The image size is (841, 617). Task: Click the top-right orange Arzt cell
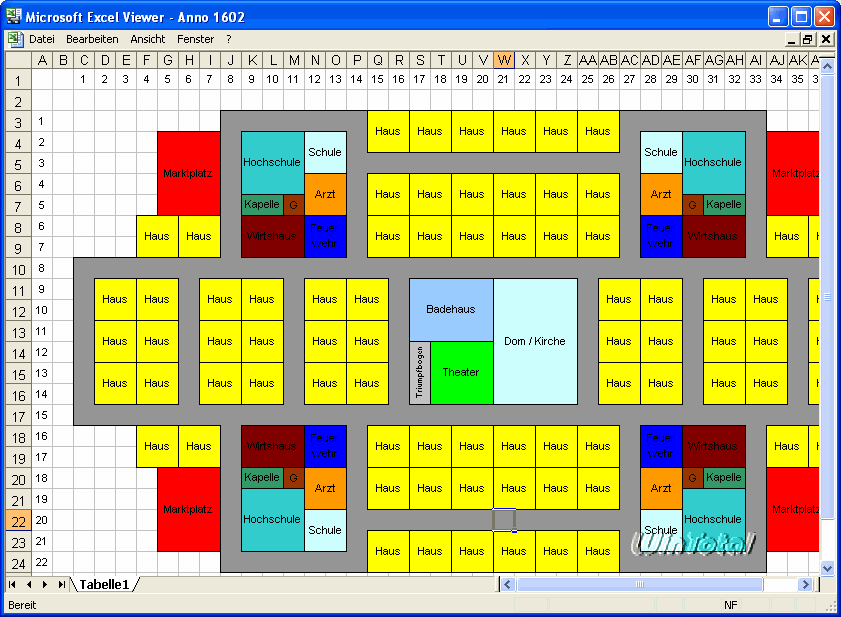[x=661, y=194]
